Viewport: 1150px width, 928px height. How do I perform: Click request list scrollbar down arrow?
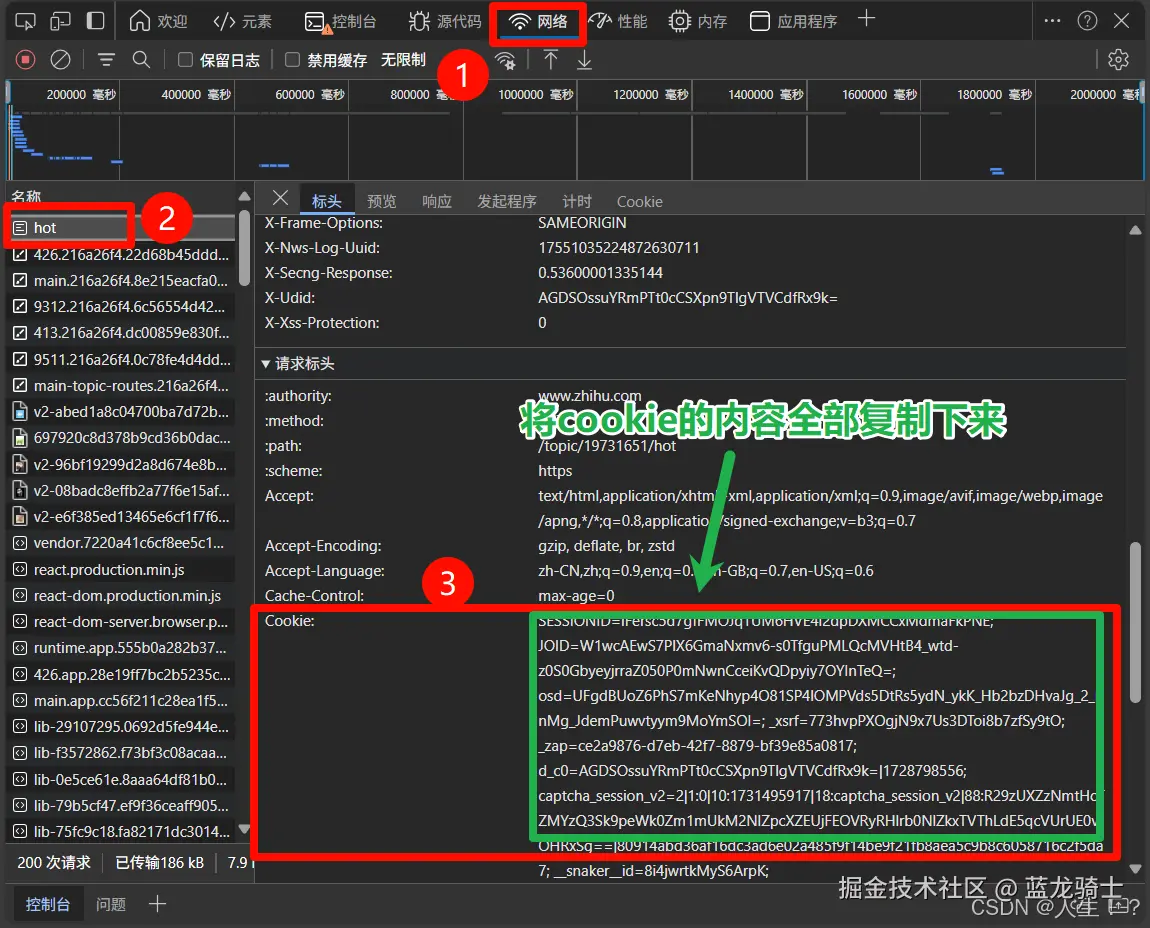tap(244, 830)
